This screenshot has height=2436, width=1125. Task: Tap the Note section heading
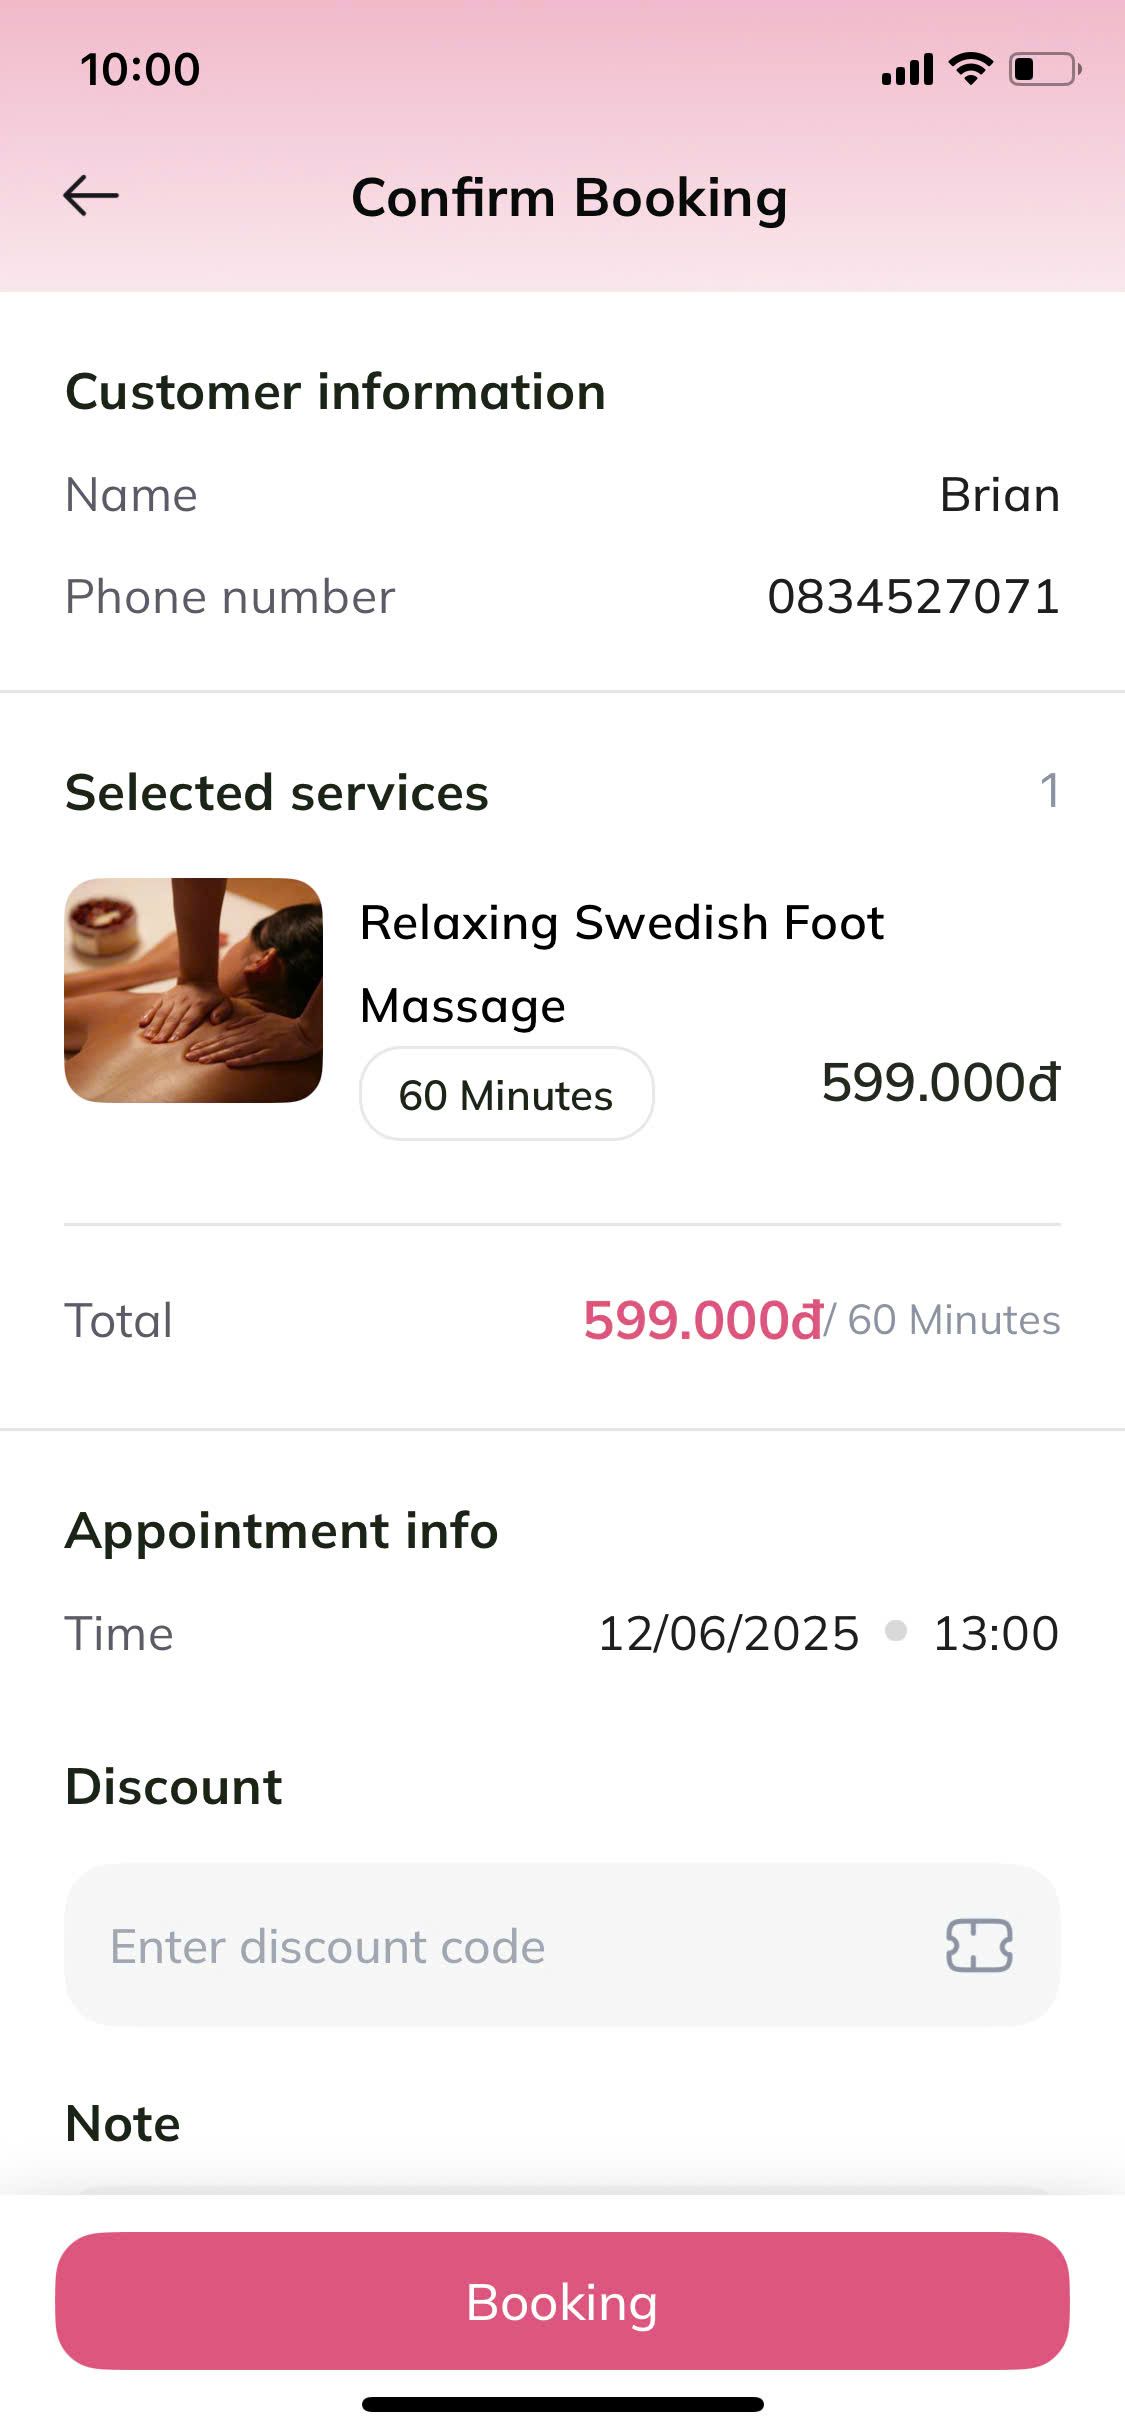click(x=123, y=2123)
